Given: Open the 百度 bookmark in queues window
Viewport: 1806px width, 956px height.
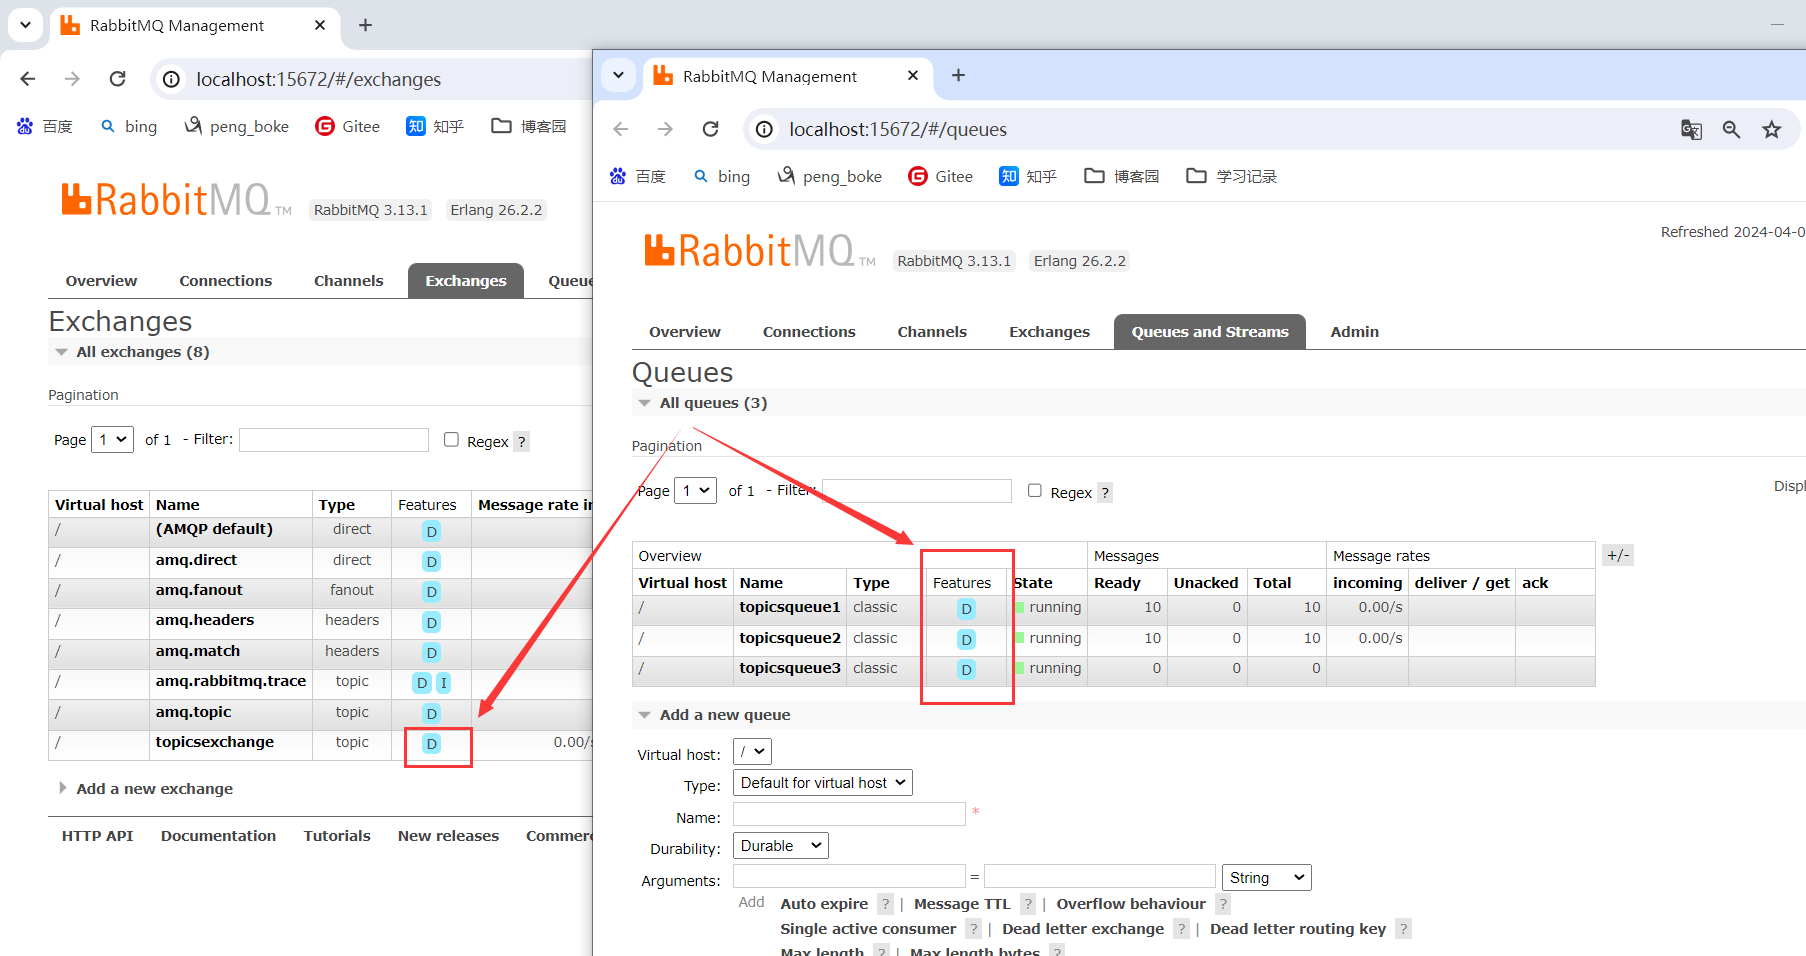Looking at the screenshot, I should coord(637,176).
